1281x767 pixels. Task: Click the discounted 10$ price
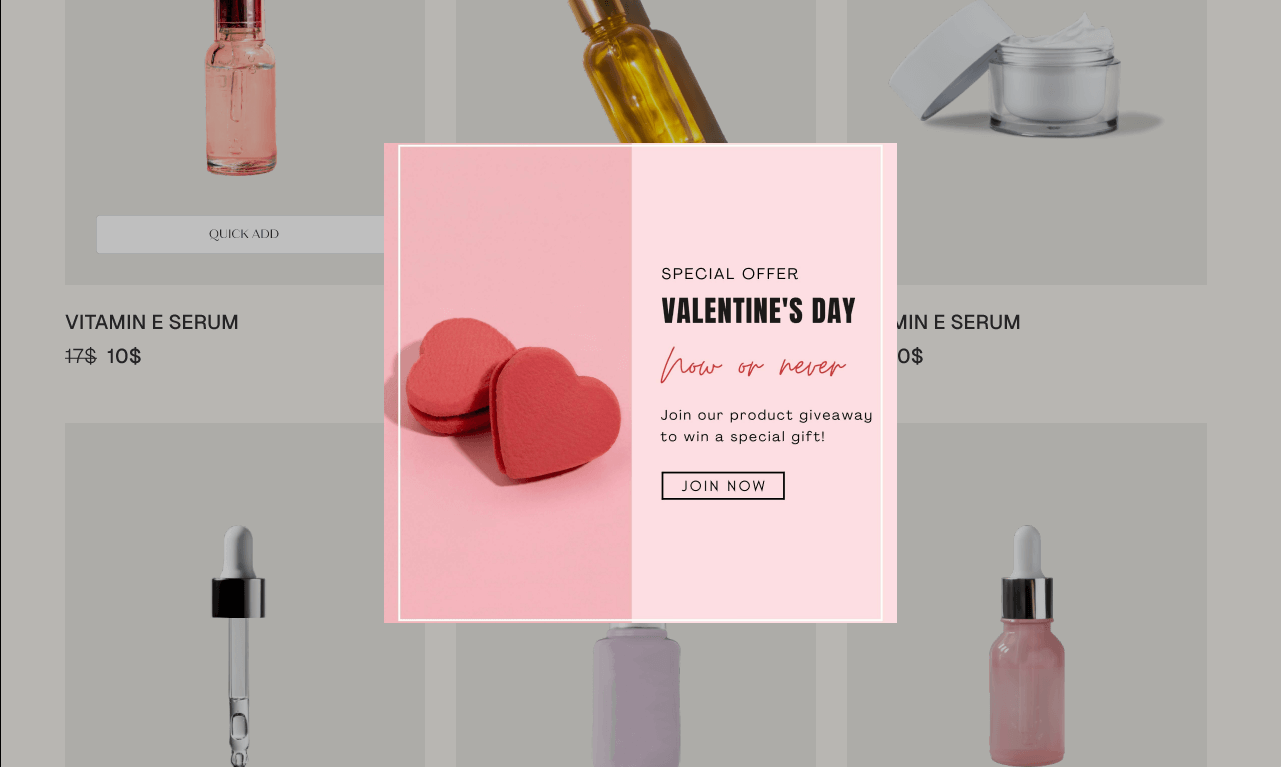tap(124, 356)
